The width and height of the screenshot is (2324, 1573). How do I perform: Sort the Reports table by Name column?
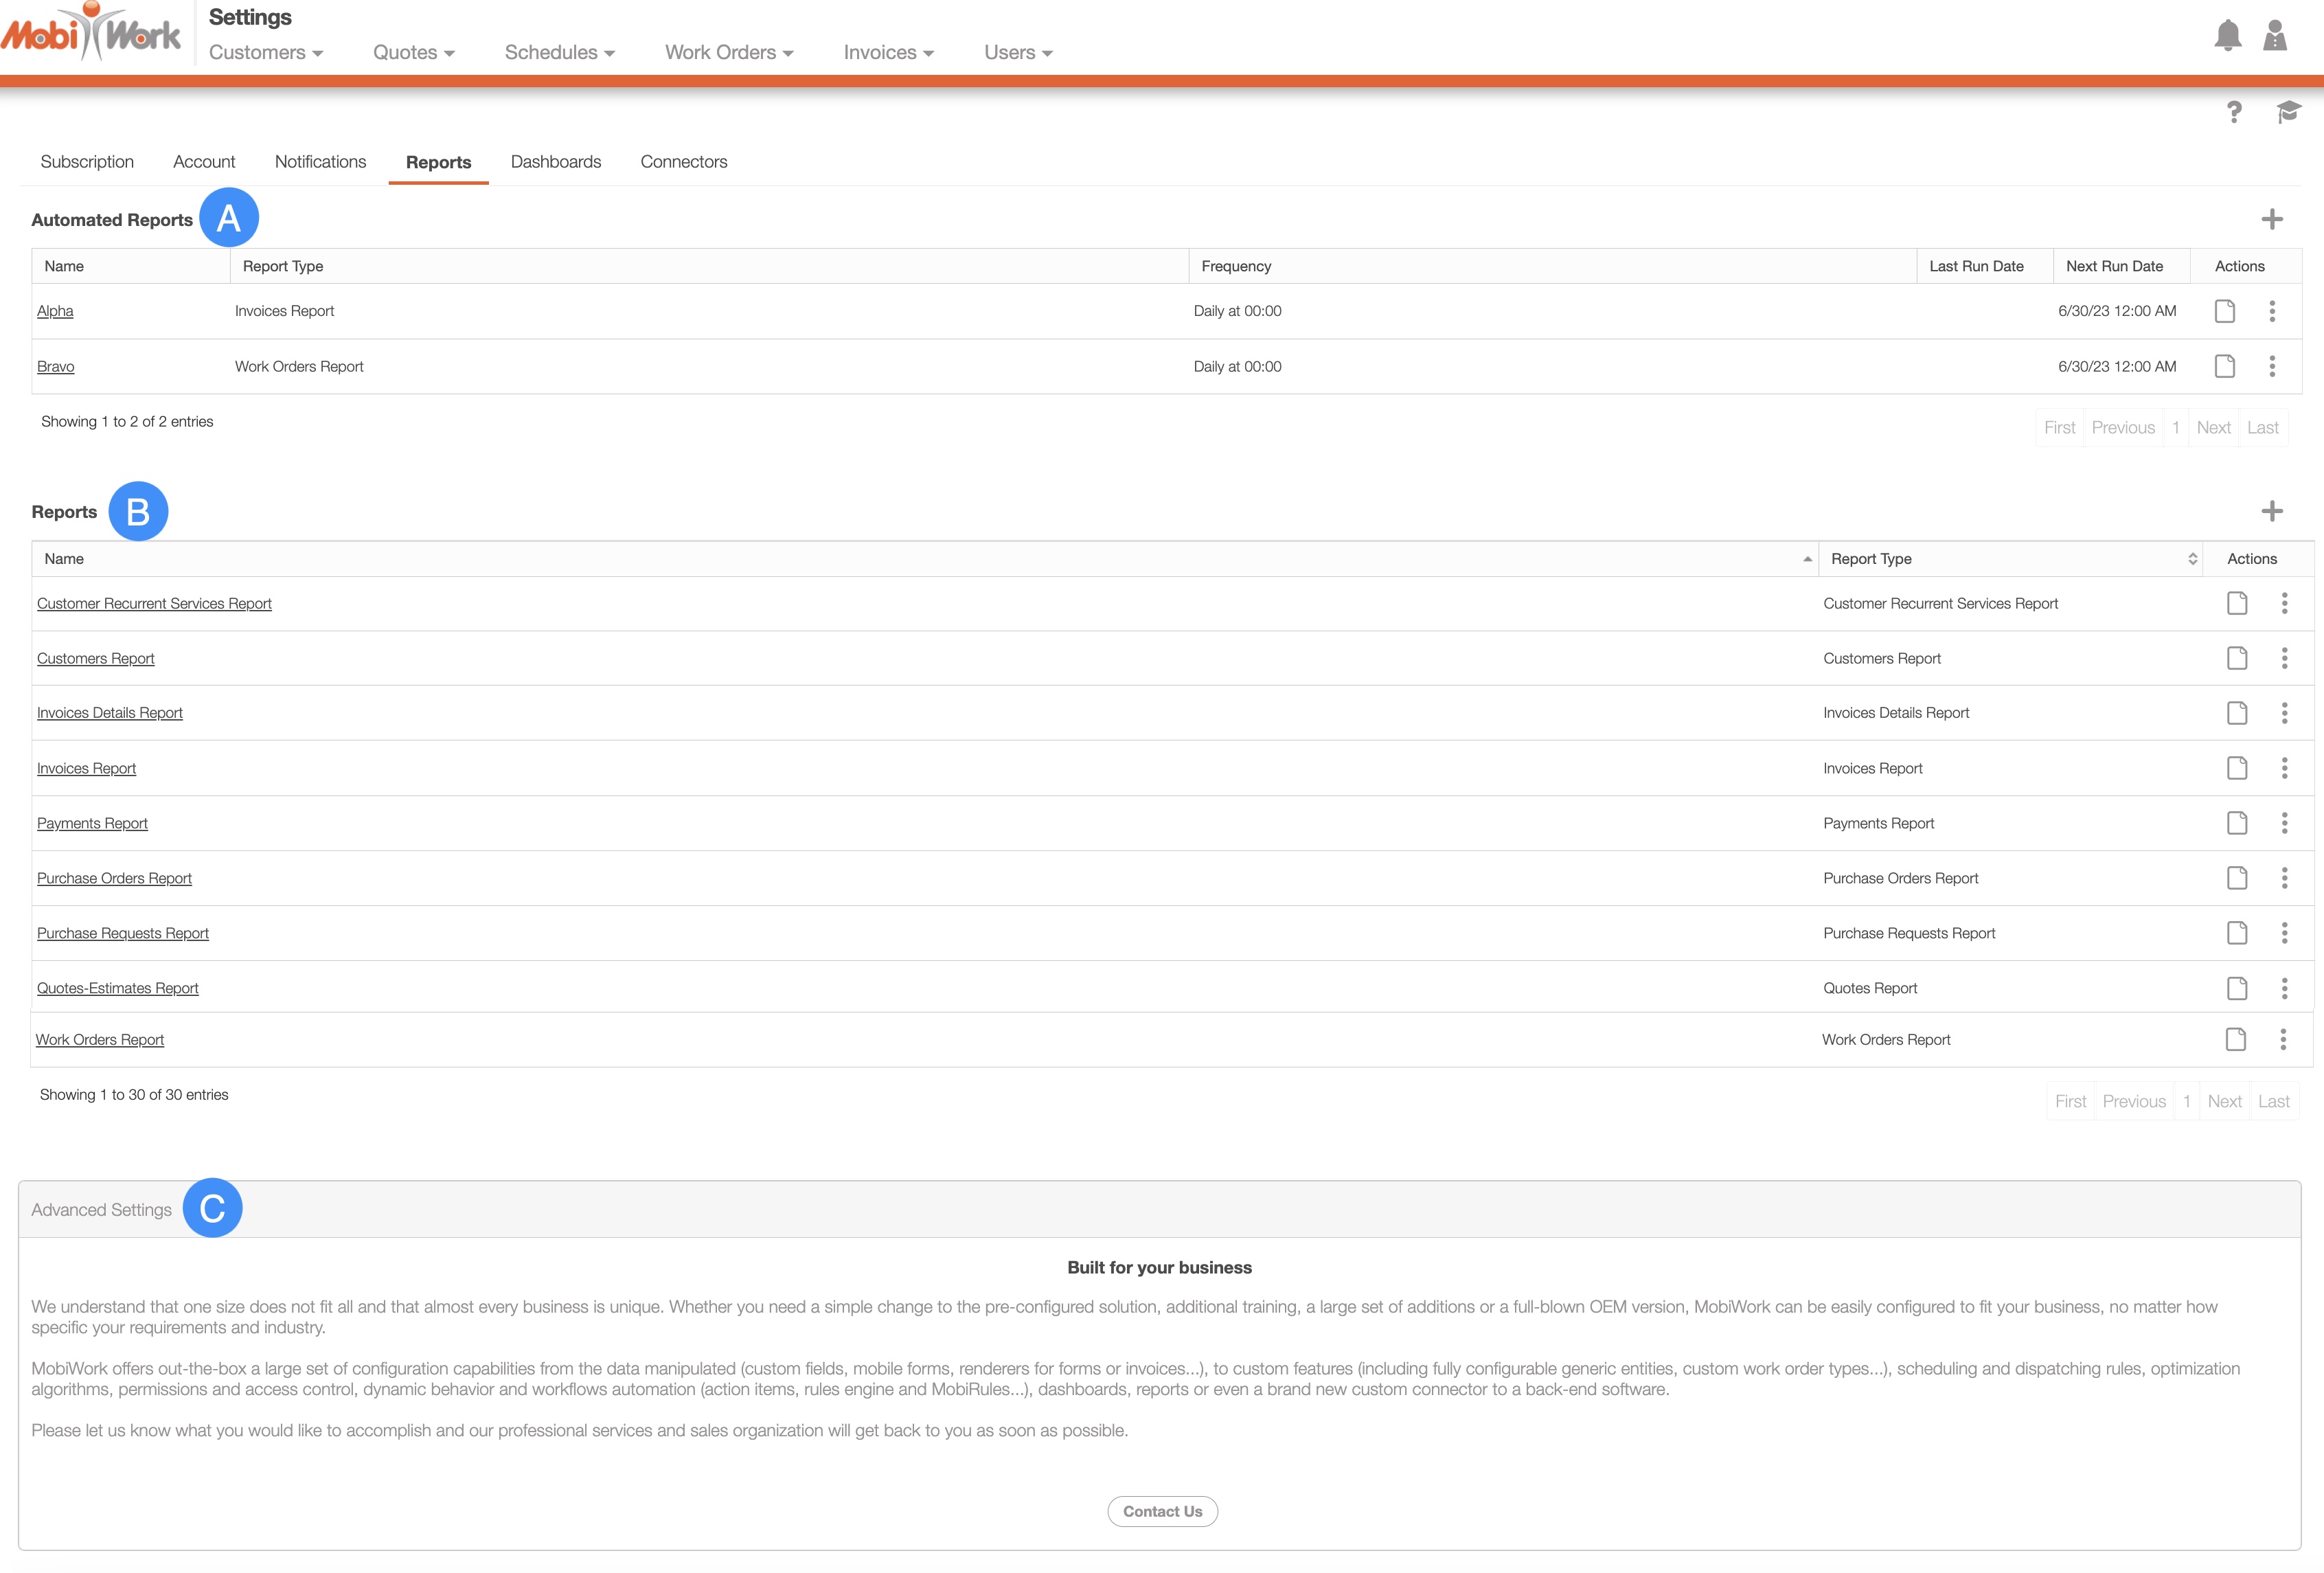click(x=924, y=559)
